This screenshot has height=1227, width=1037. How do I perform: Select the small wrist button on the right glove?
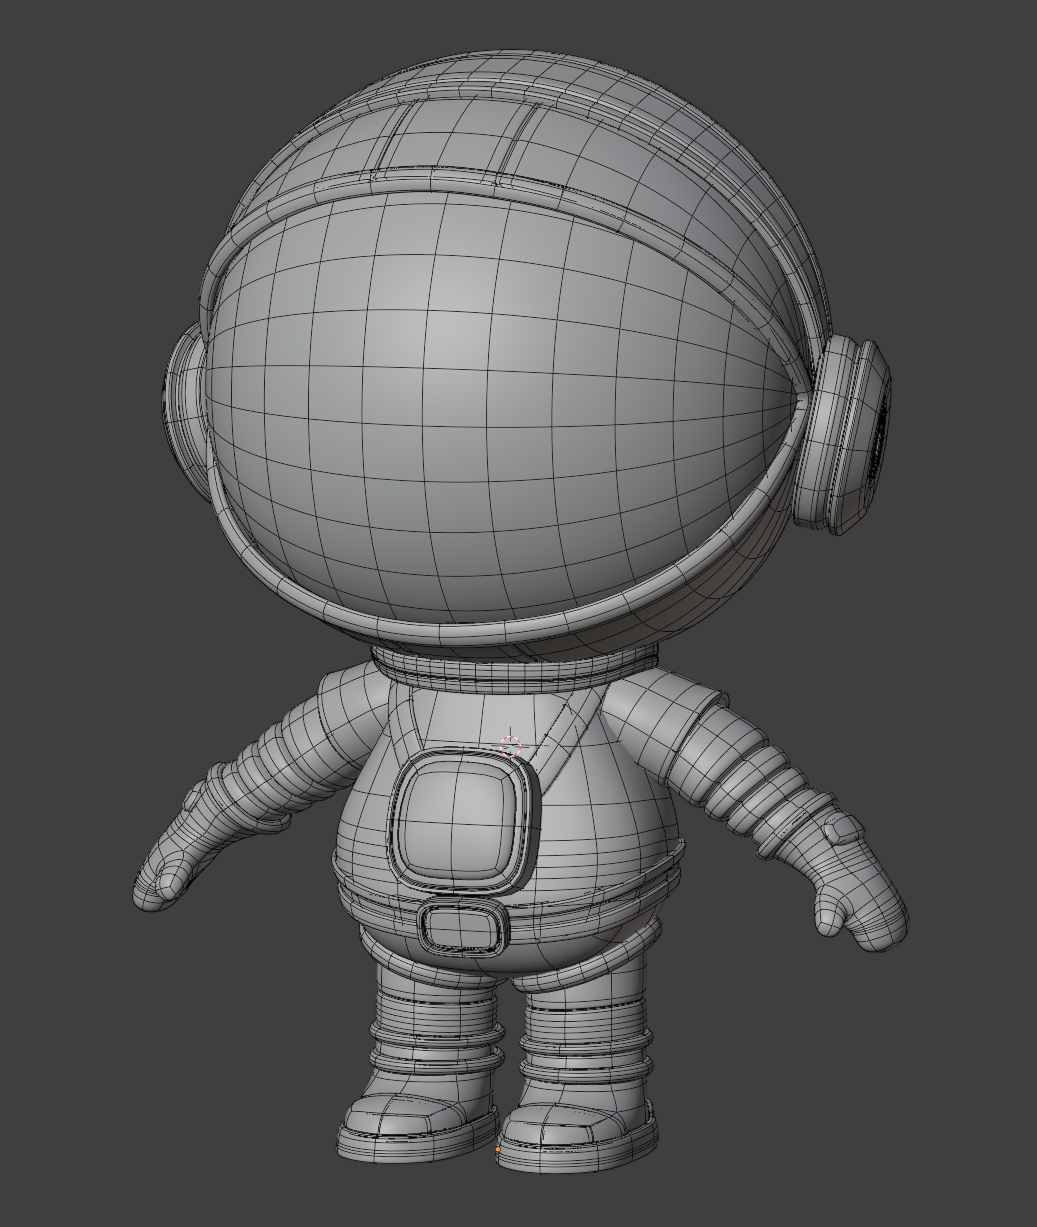840,826
